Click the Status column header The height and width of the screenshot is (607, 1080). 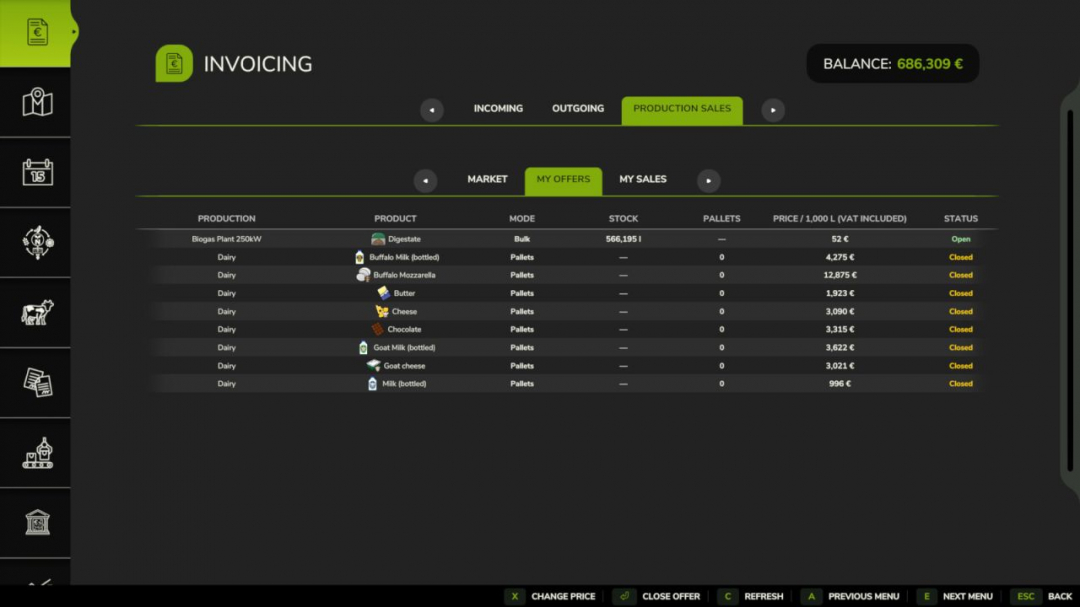pyautogui.click(x=960, y=218)
